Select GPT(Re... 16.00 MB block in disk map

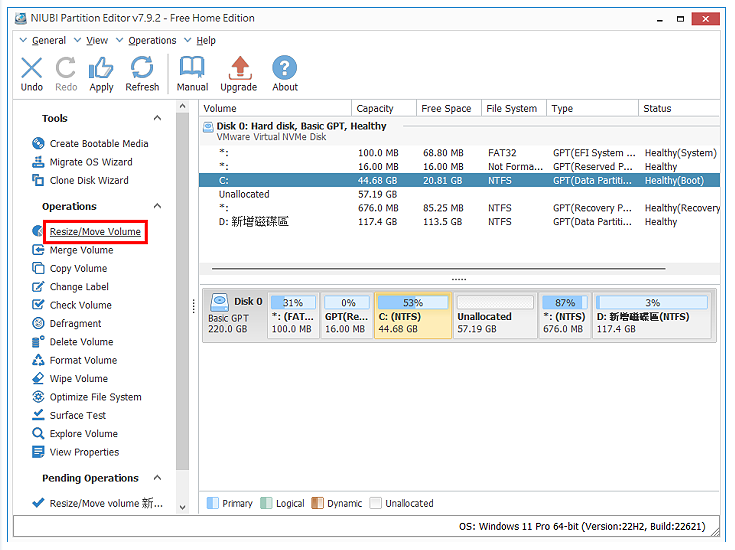pyautogui.click(x=346, y=315)
